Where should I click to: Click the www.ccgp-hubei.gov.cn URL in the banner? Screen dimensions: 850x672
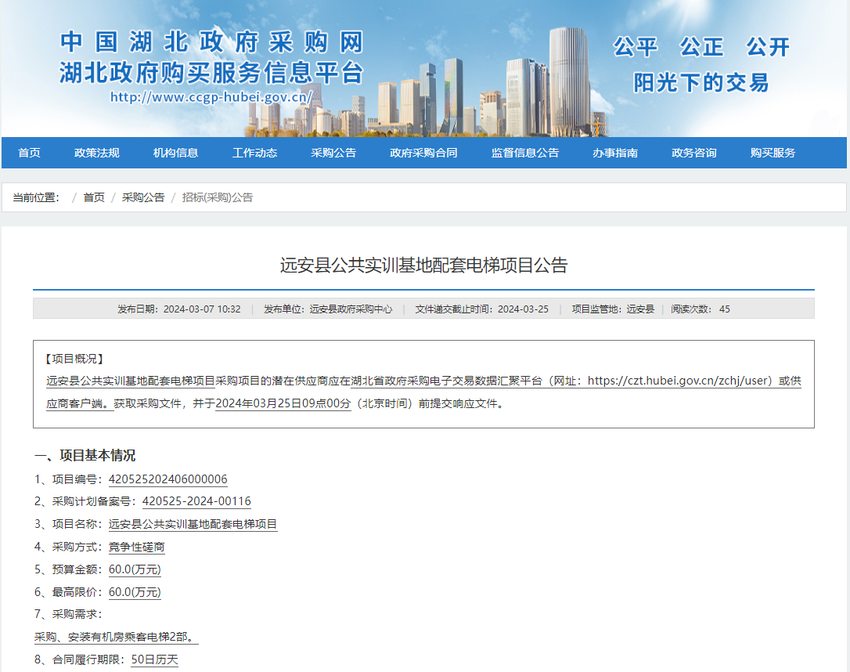[x=212, y=98]
